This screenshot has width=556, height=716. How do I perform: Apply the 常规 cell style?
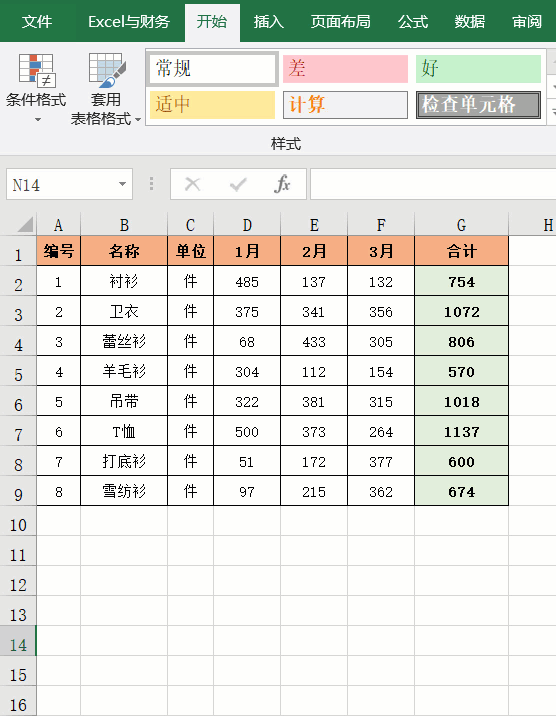212,68
